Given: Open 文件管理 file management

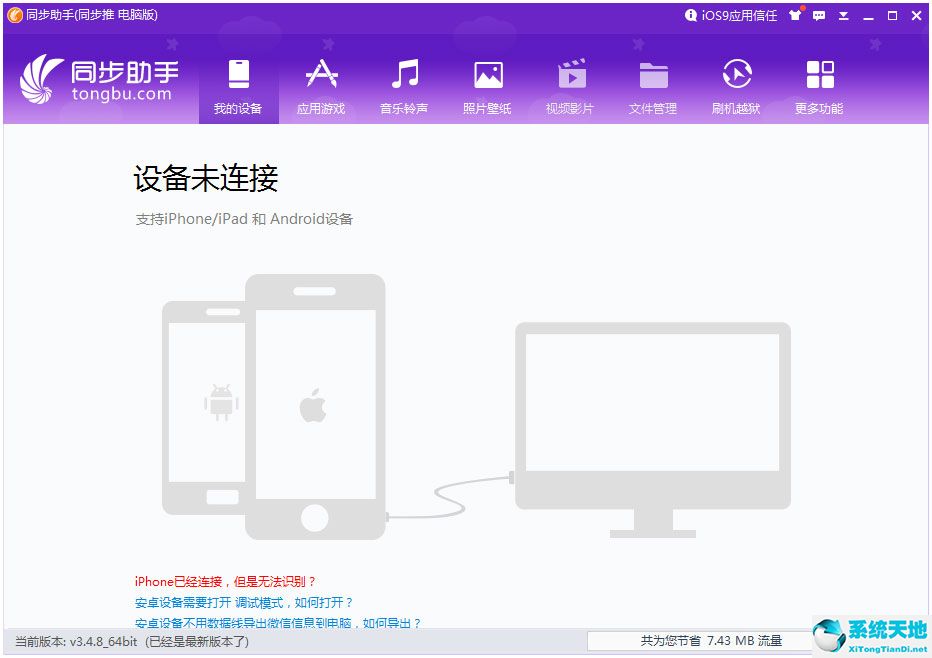Looking at the screenshot, I should pos(653,87).
